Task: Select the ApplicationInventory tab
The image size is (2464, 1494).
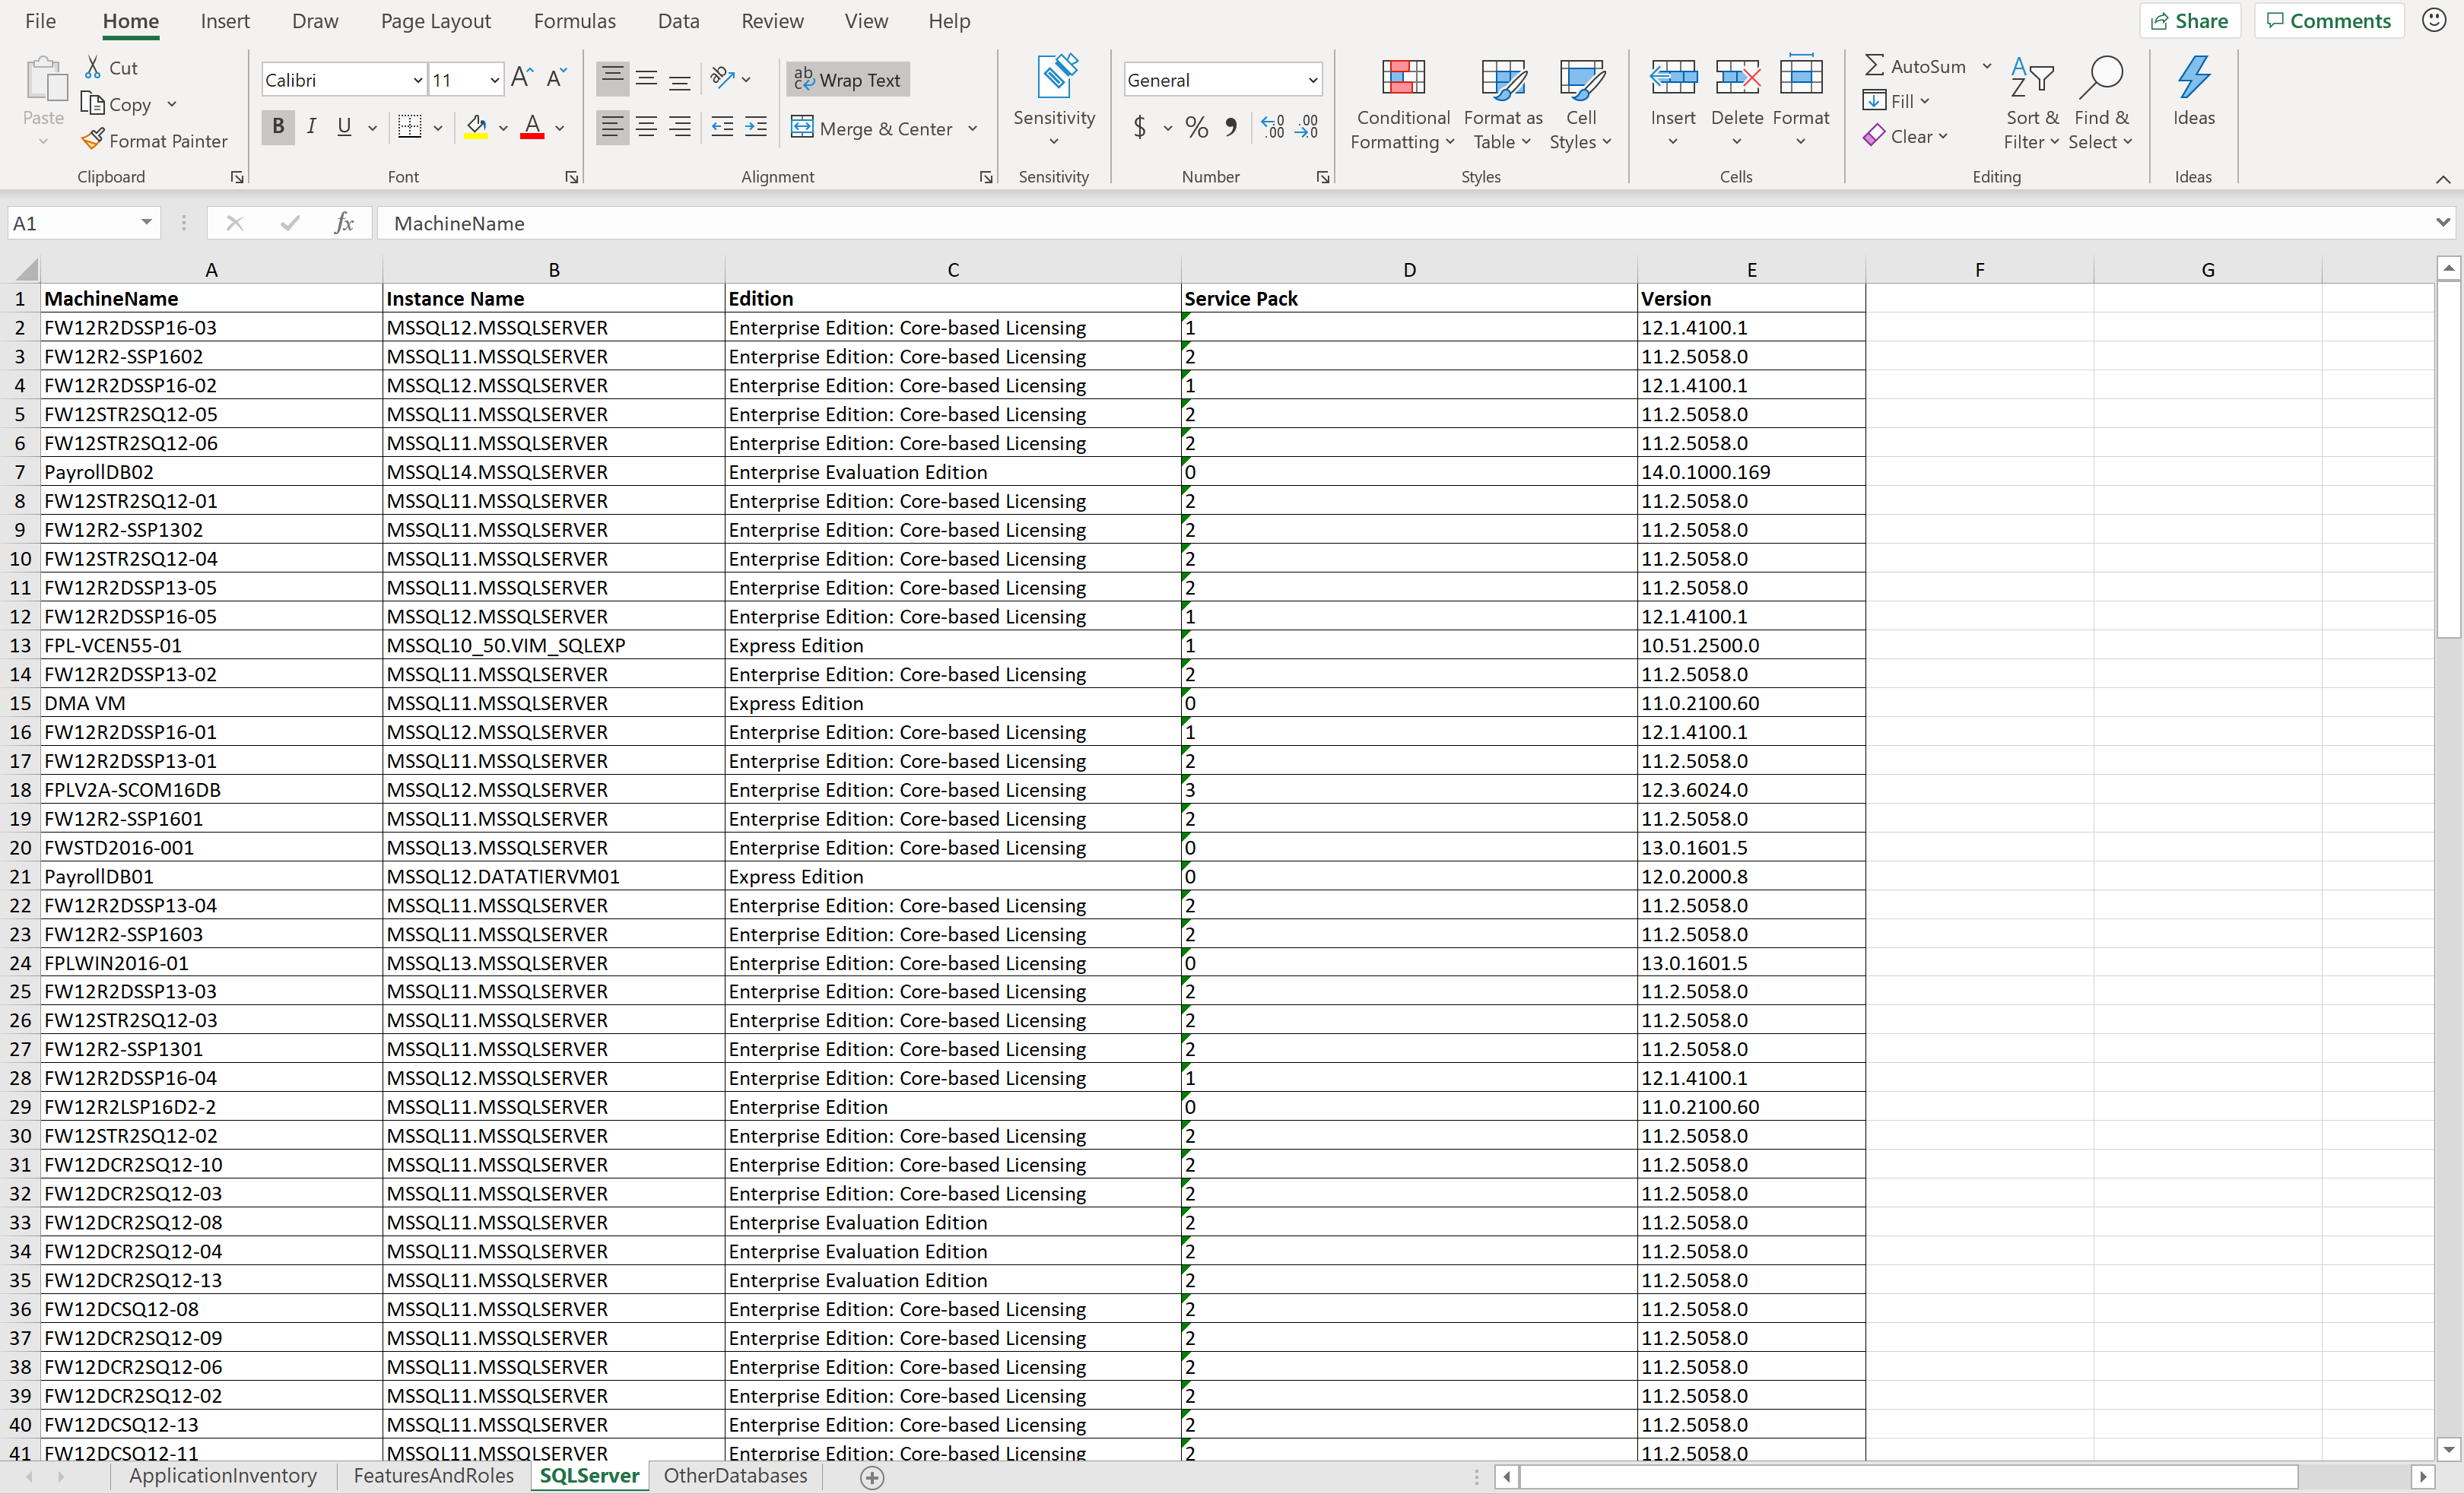Action: click(224, 1477)
